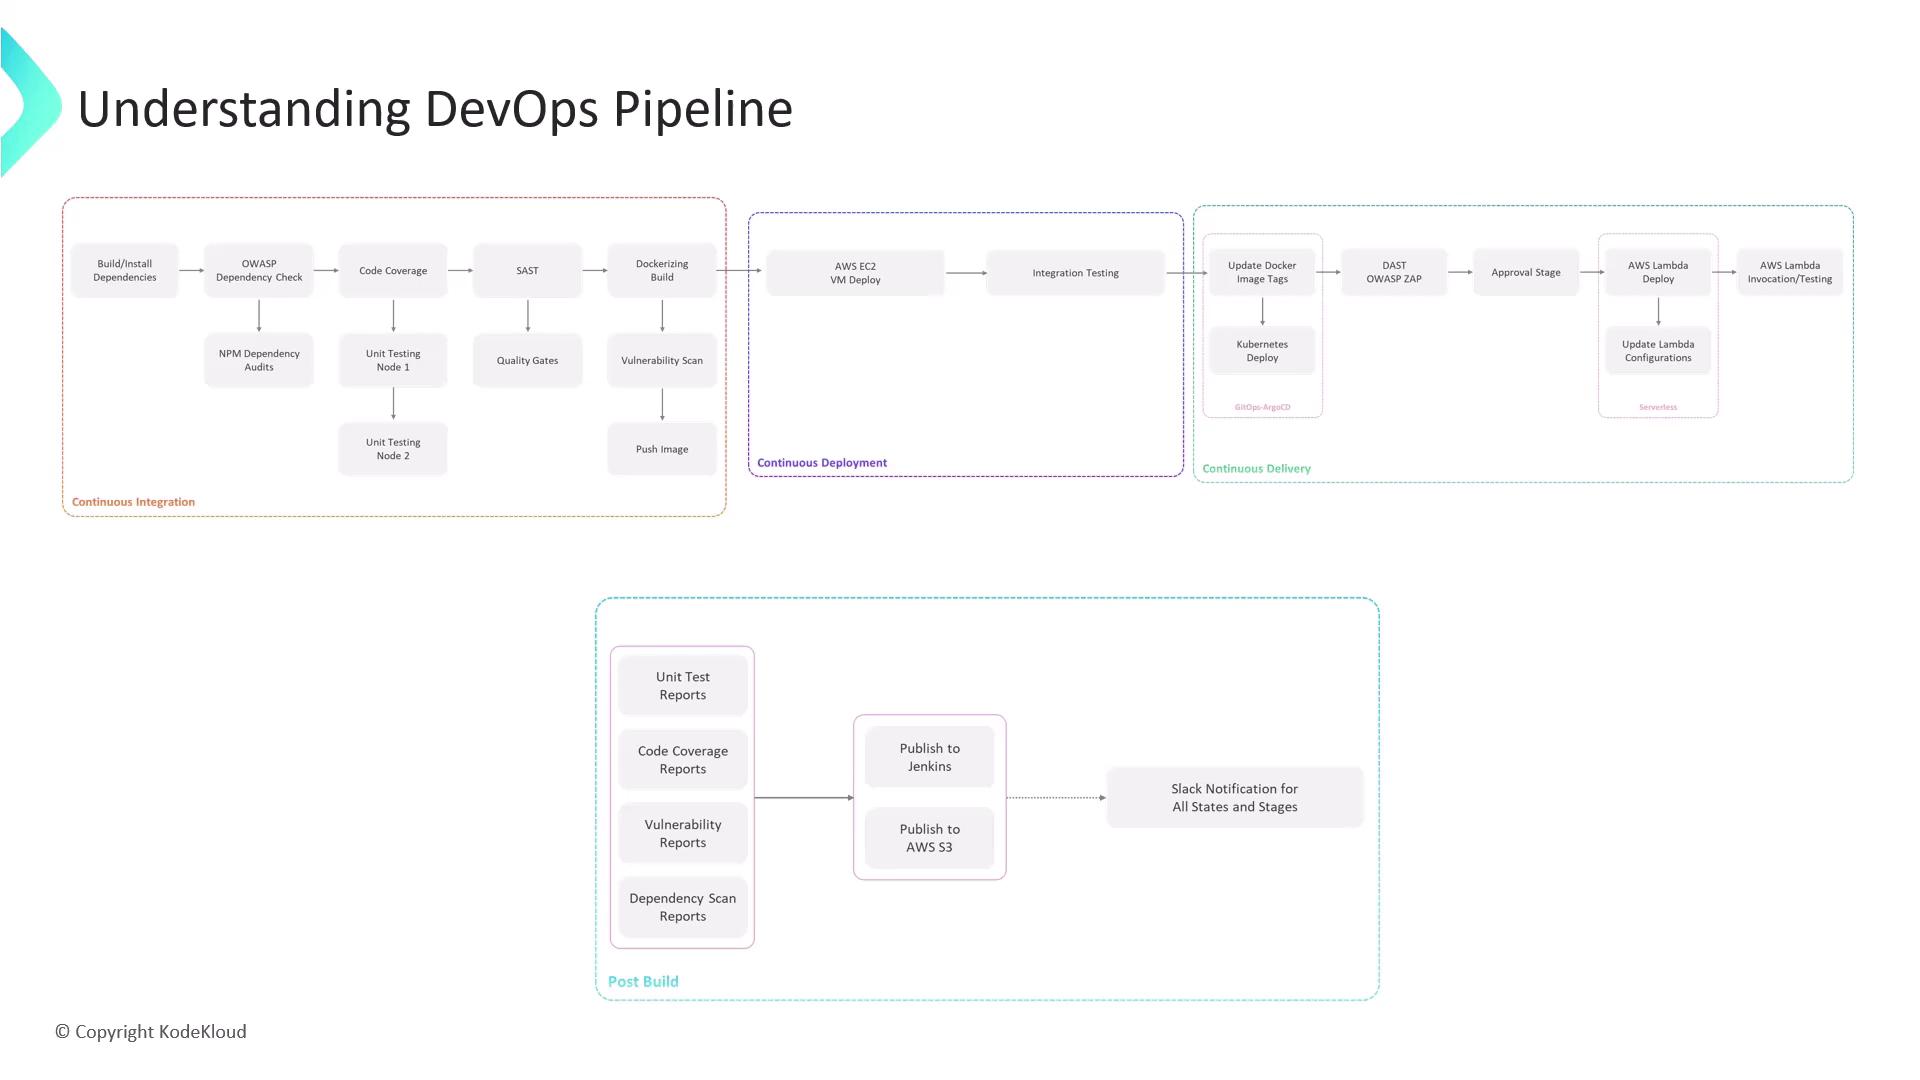Click the OWASP Dependency Check stage

[x=259, y=271]
